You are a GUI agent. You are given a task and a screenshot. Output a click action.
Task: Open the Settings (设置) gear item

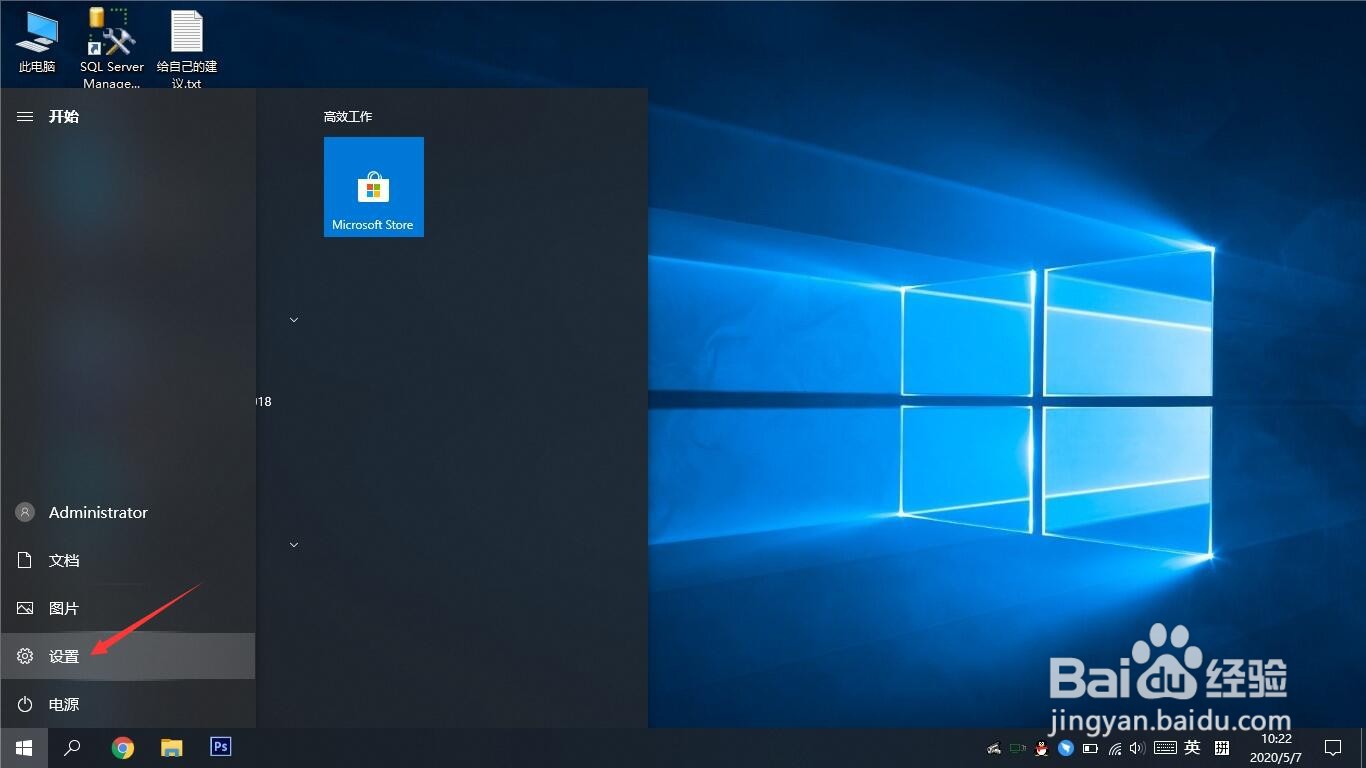128,656
